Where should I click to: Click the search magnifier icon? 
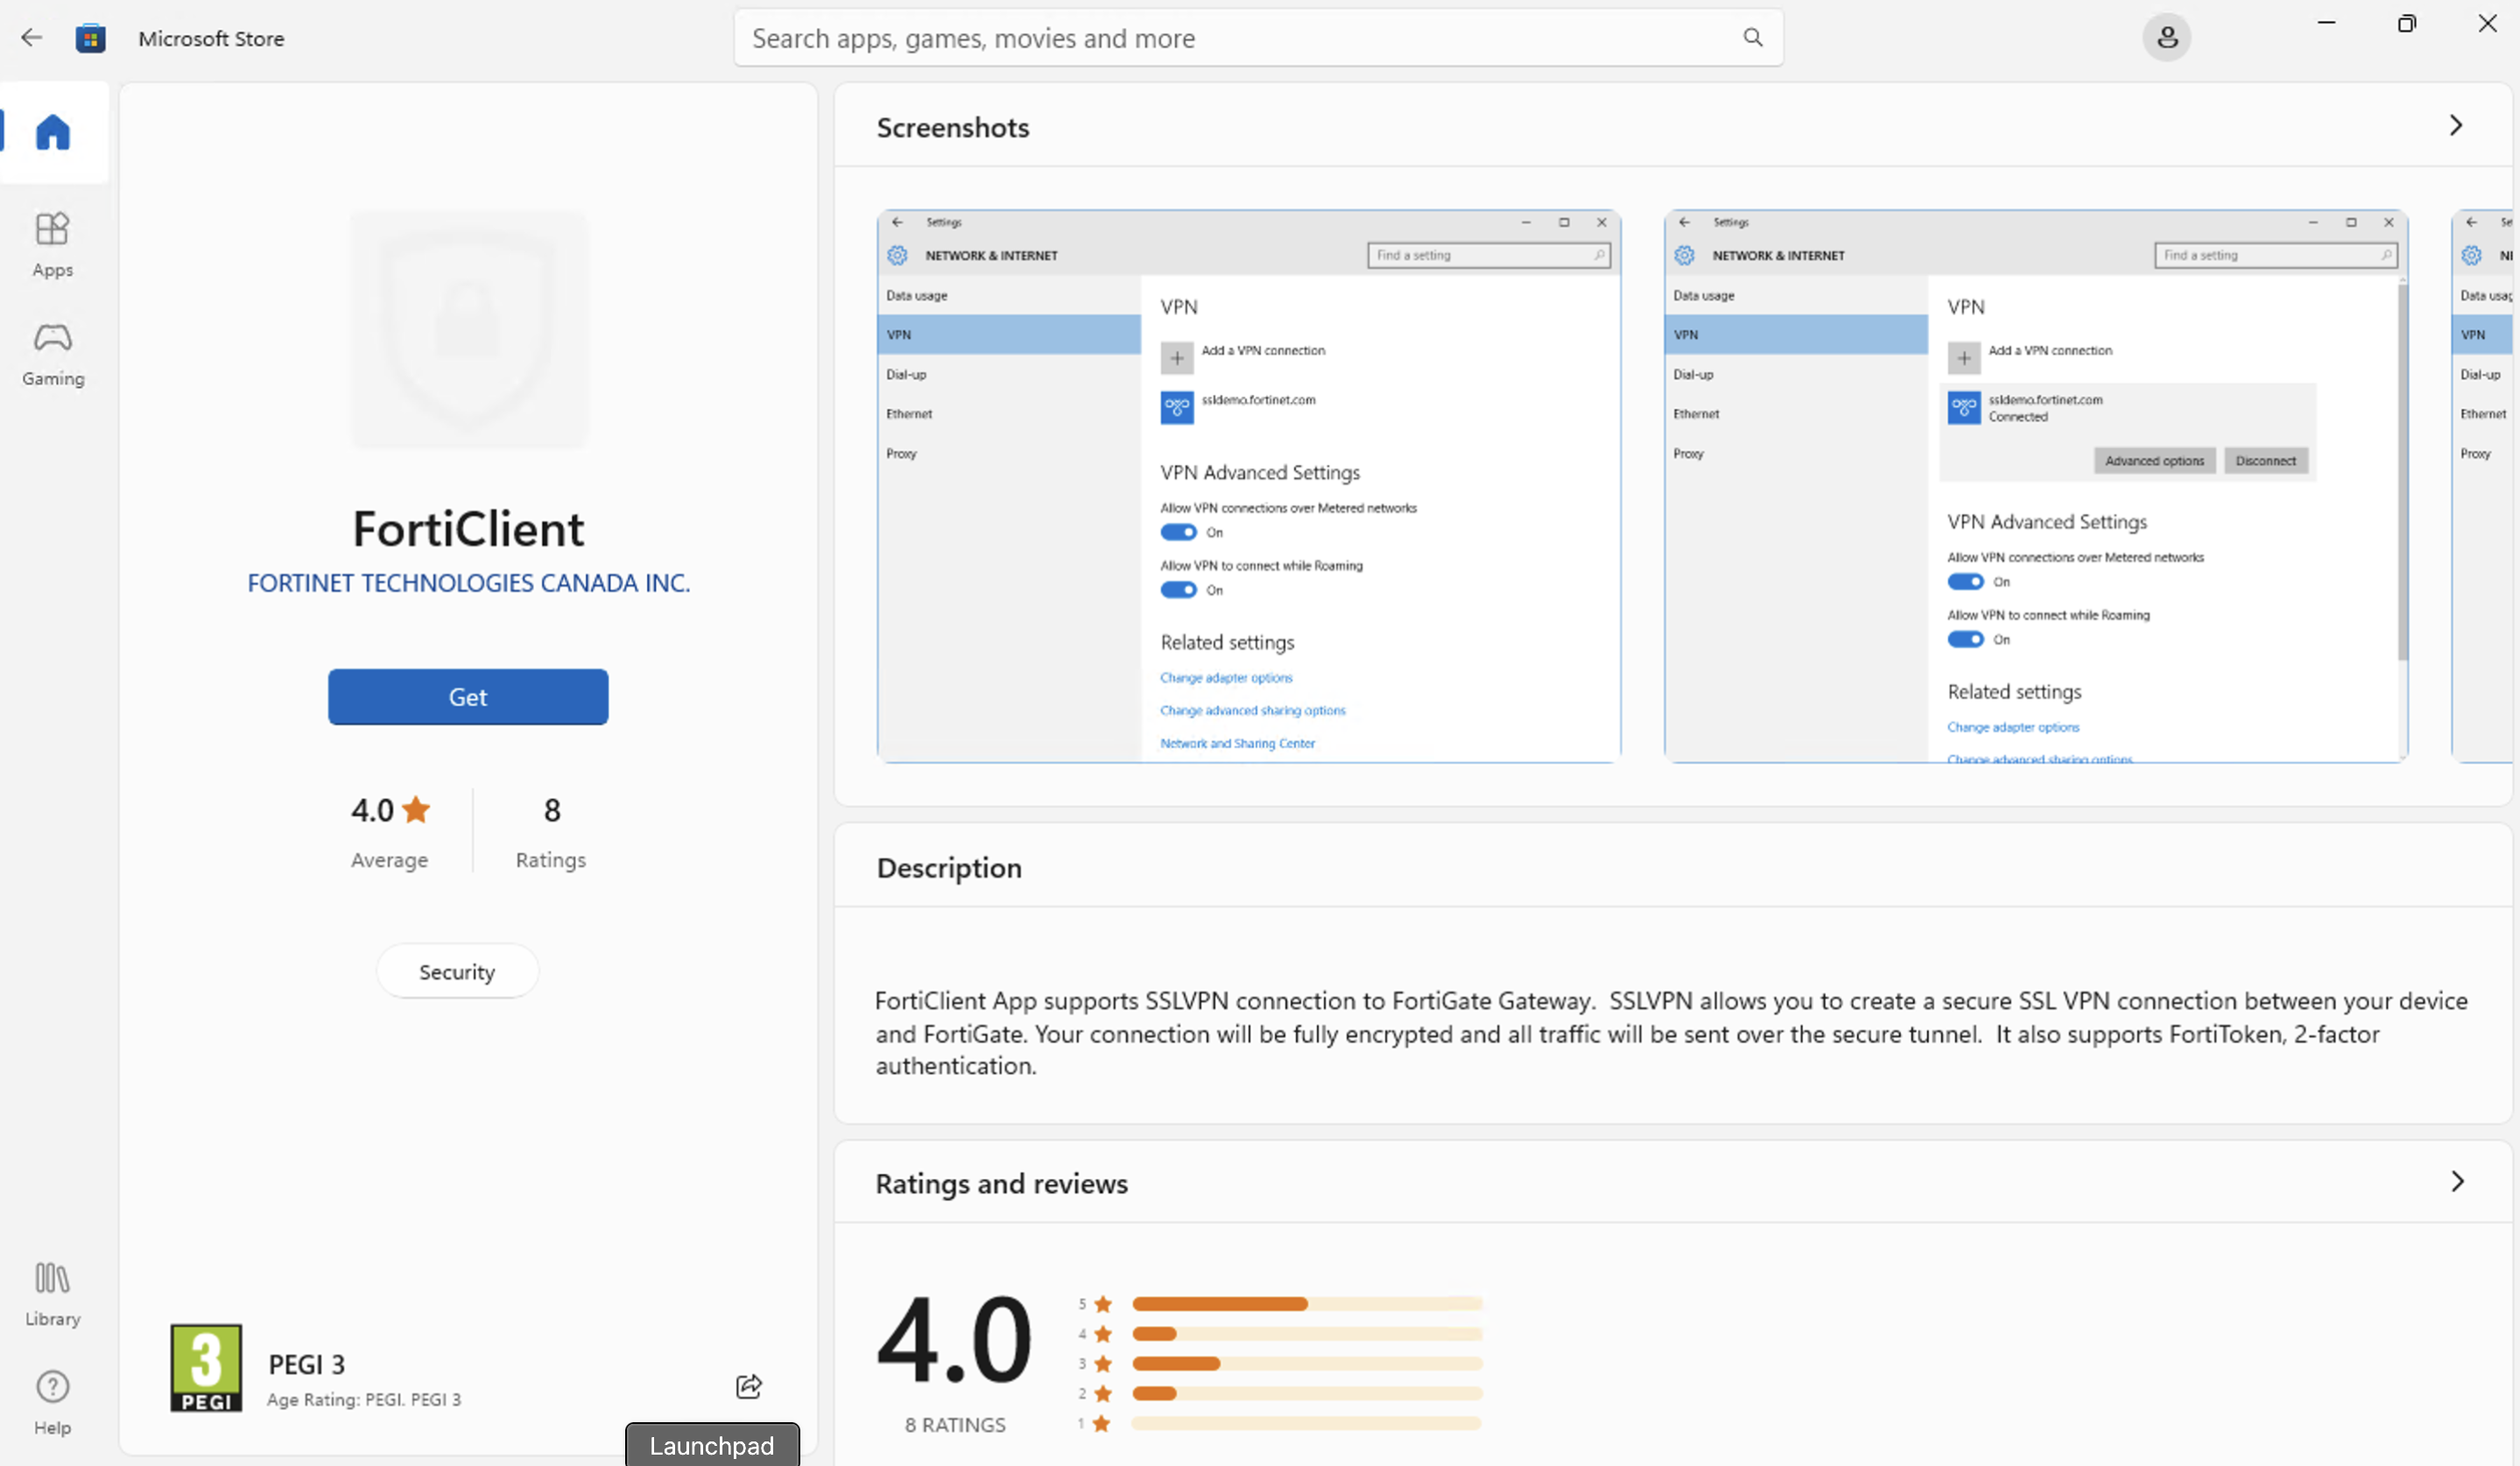pos(1752,38)
